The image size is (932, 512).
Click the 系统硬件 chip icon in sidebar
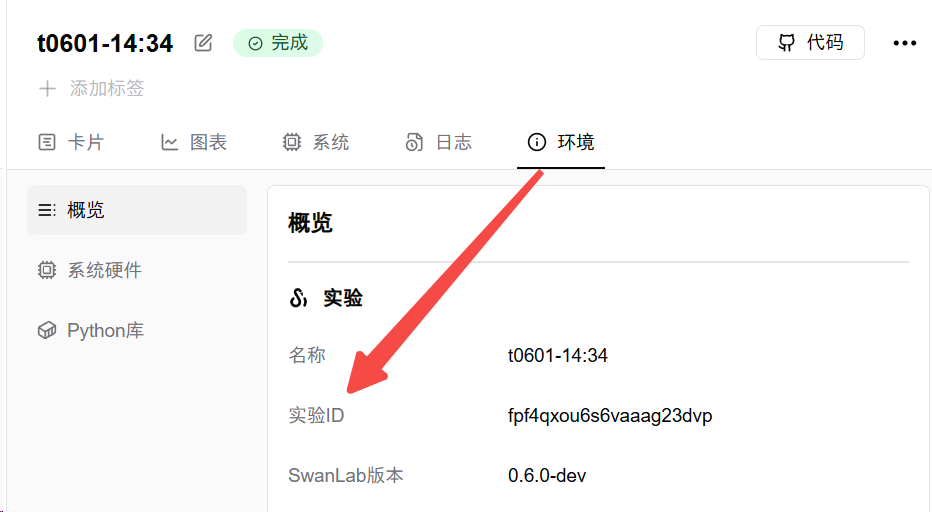click(x=46, y=270)
